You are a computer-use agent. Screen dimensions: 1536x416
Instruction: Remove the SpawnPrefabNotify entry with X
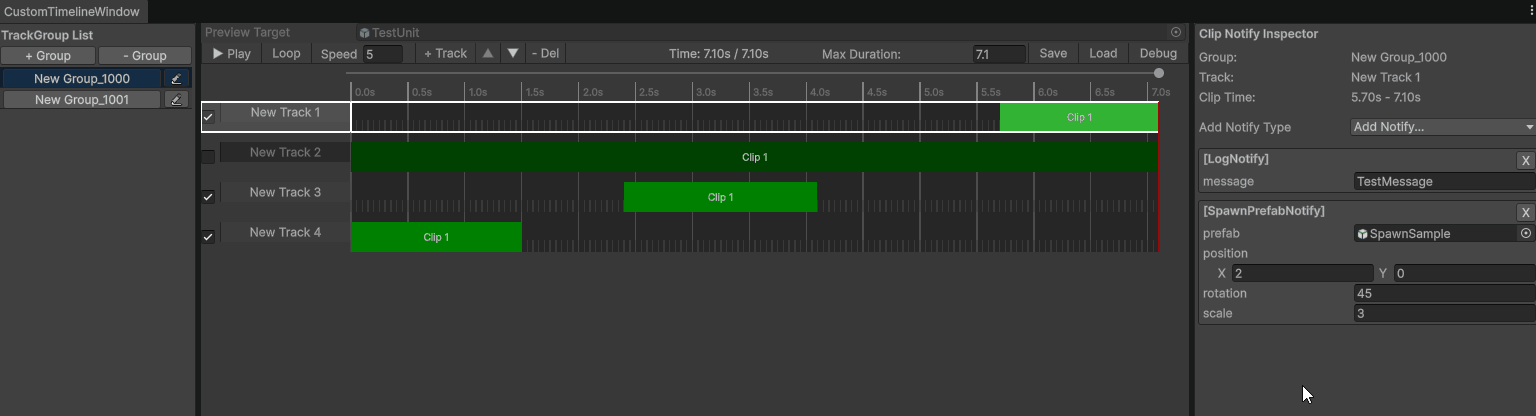1525,212
